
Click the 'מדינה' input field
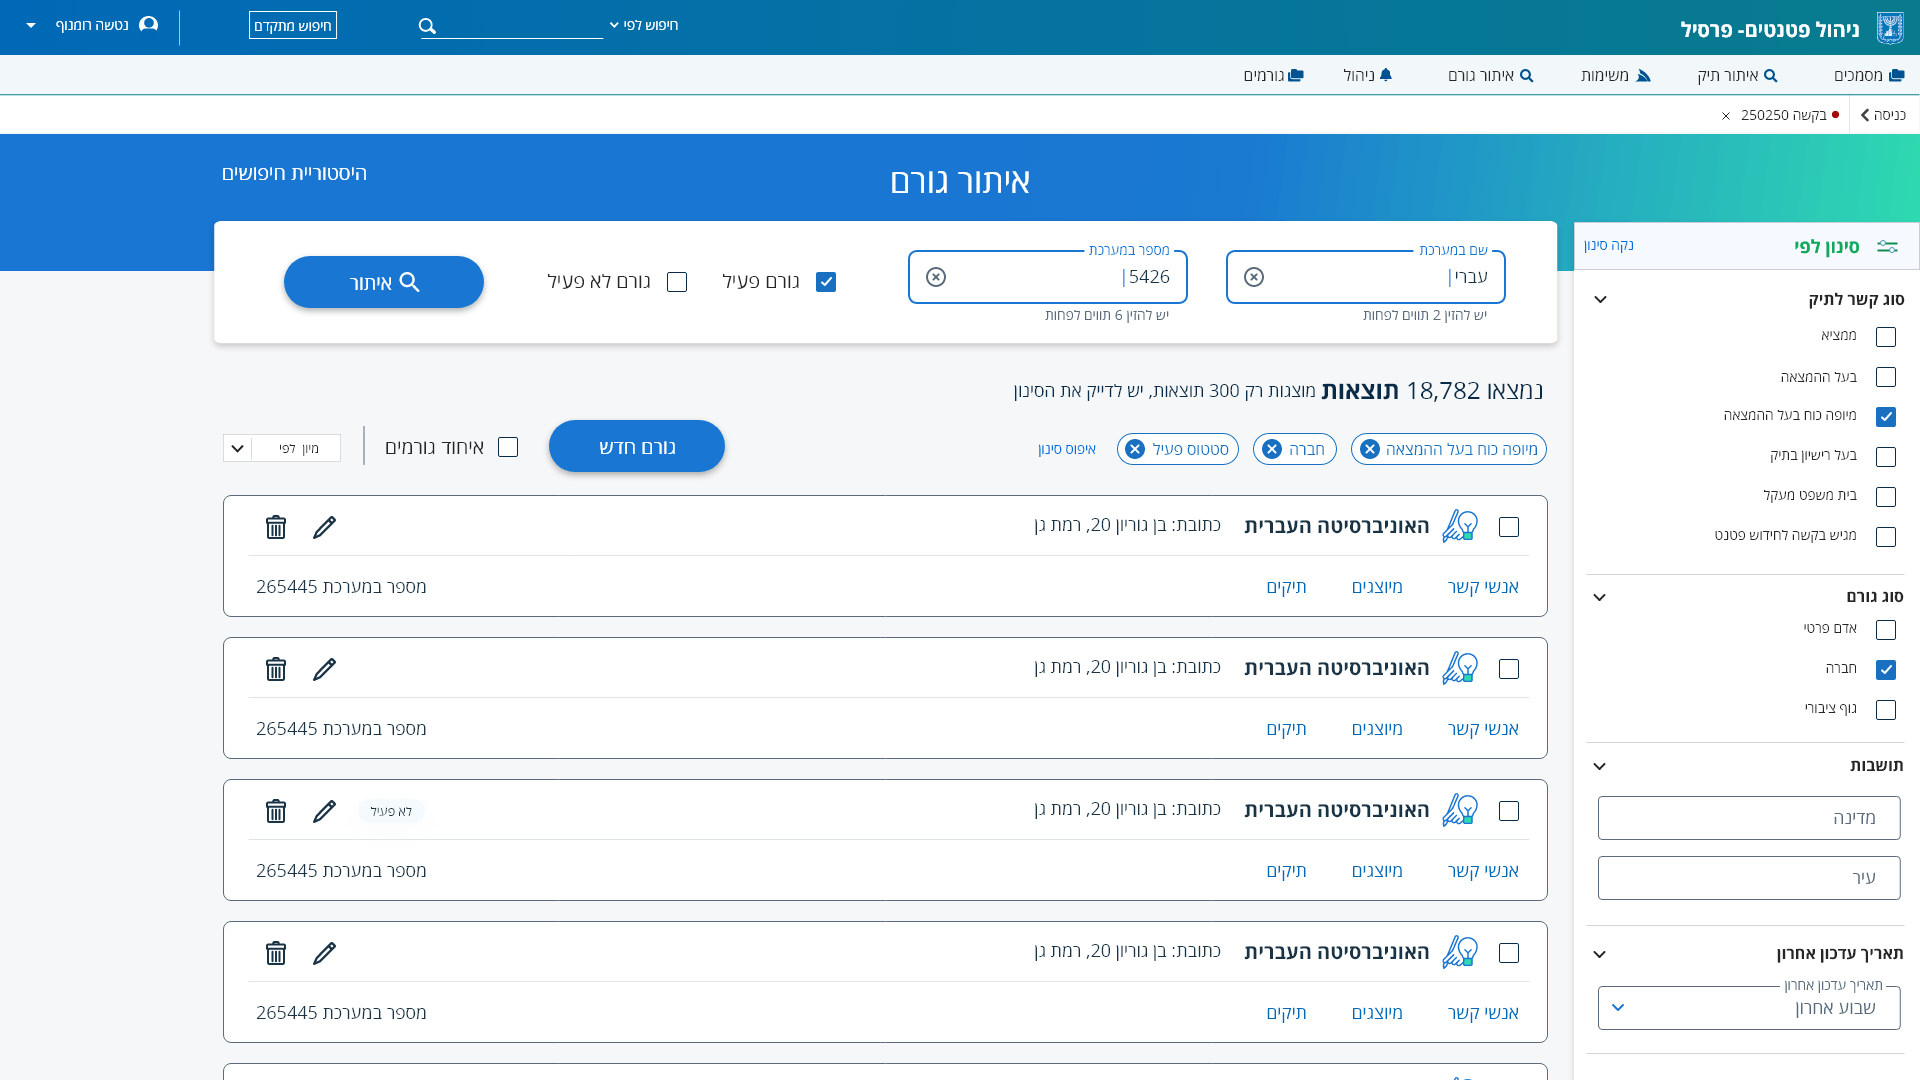1748,818
